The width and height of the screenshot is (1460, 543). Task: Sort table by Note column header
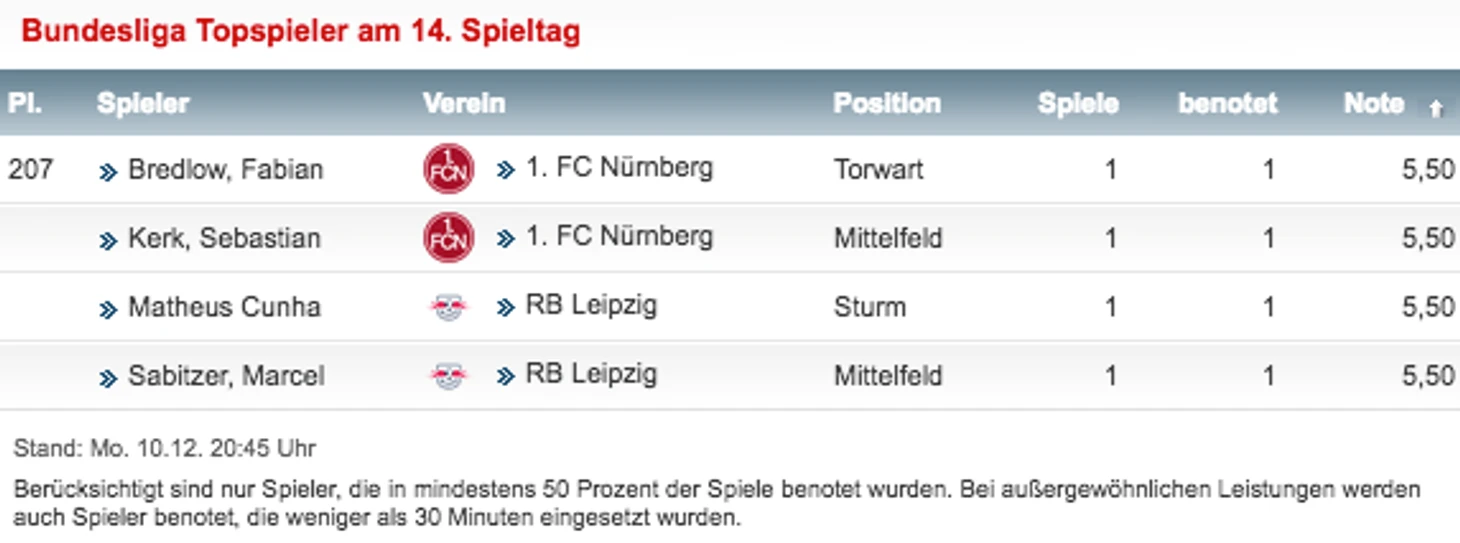click(x=1373, y=103)
